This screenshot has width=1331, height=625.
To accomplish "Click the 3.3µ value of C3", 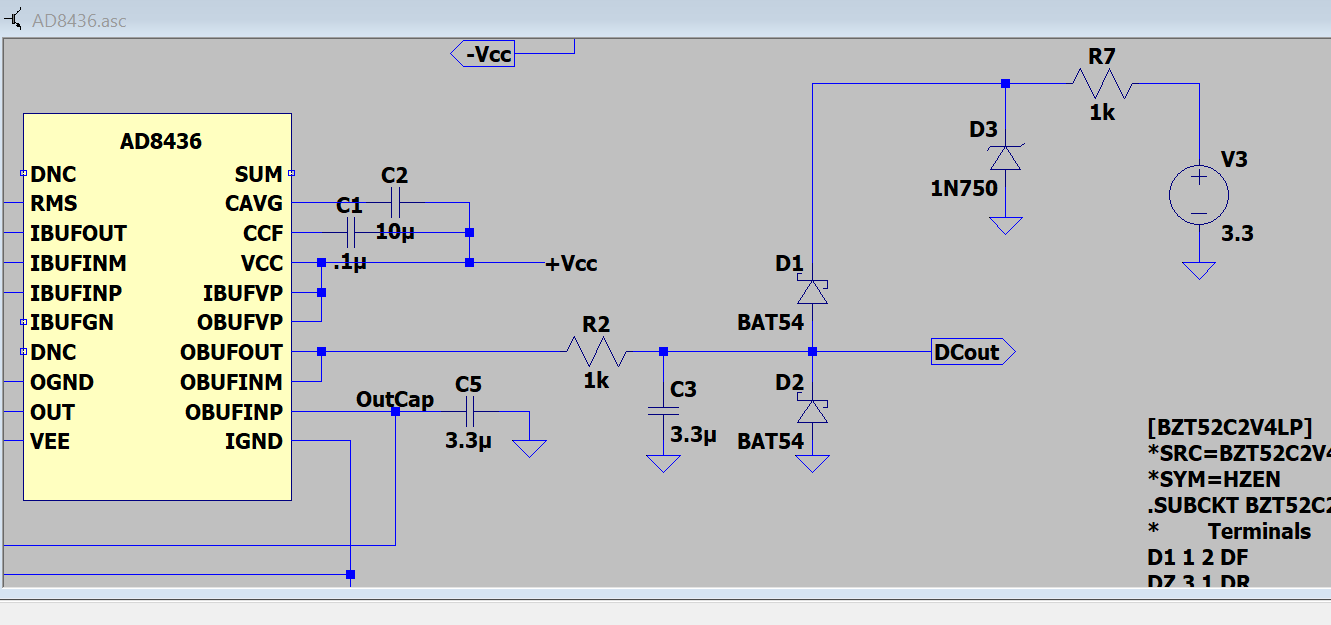I will pyautogui.click(x=693, y=435).
